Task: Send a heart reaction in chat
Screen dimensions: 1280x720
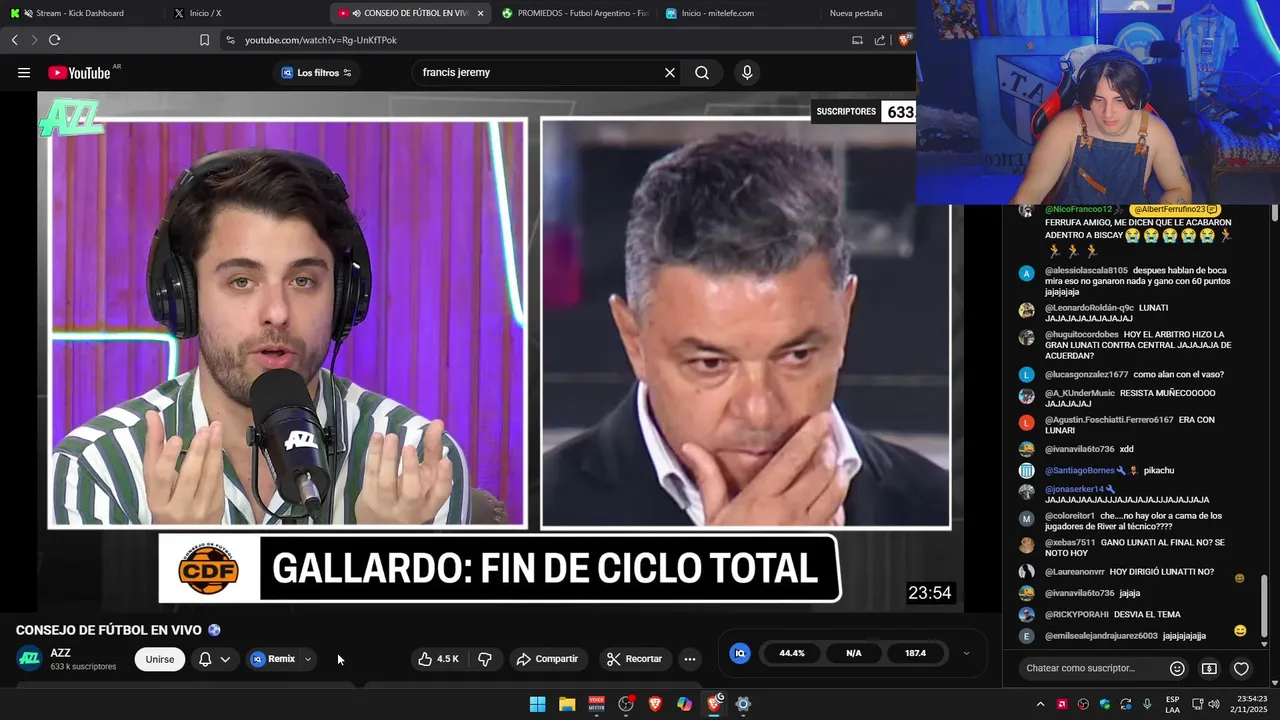Action: pyautogui.click(x=1241, y=668)
